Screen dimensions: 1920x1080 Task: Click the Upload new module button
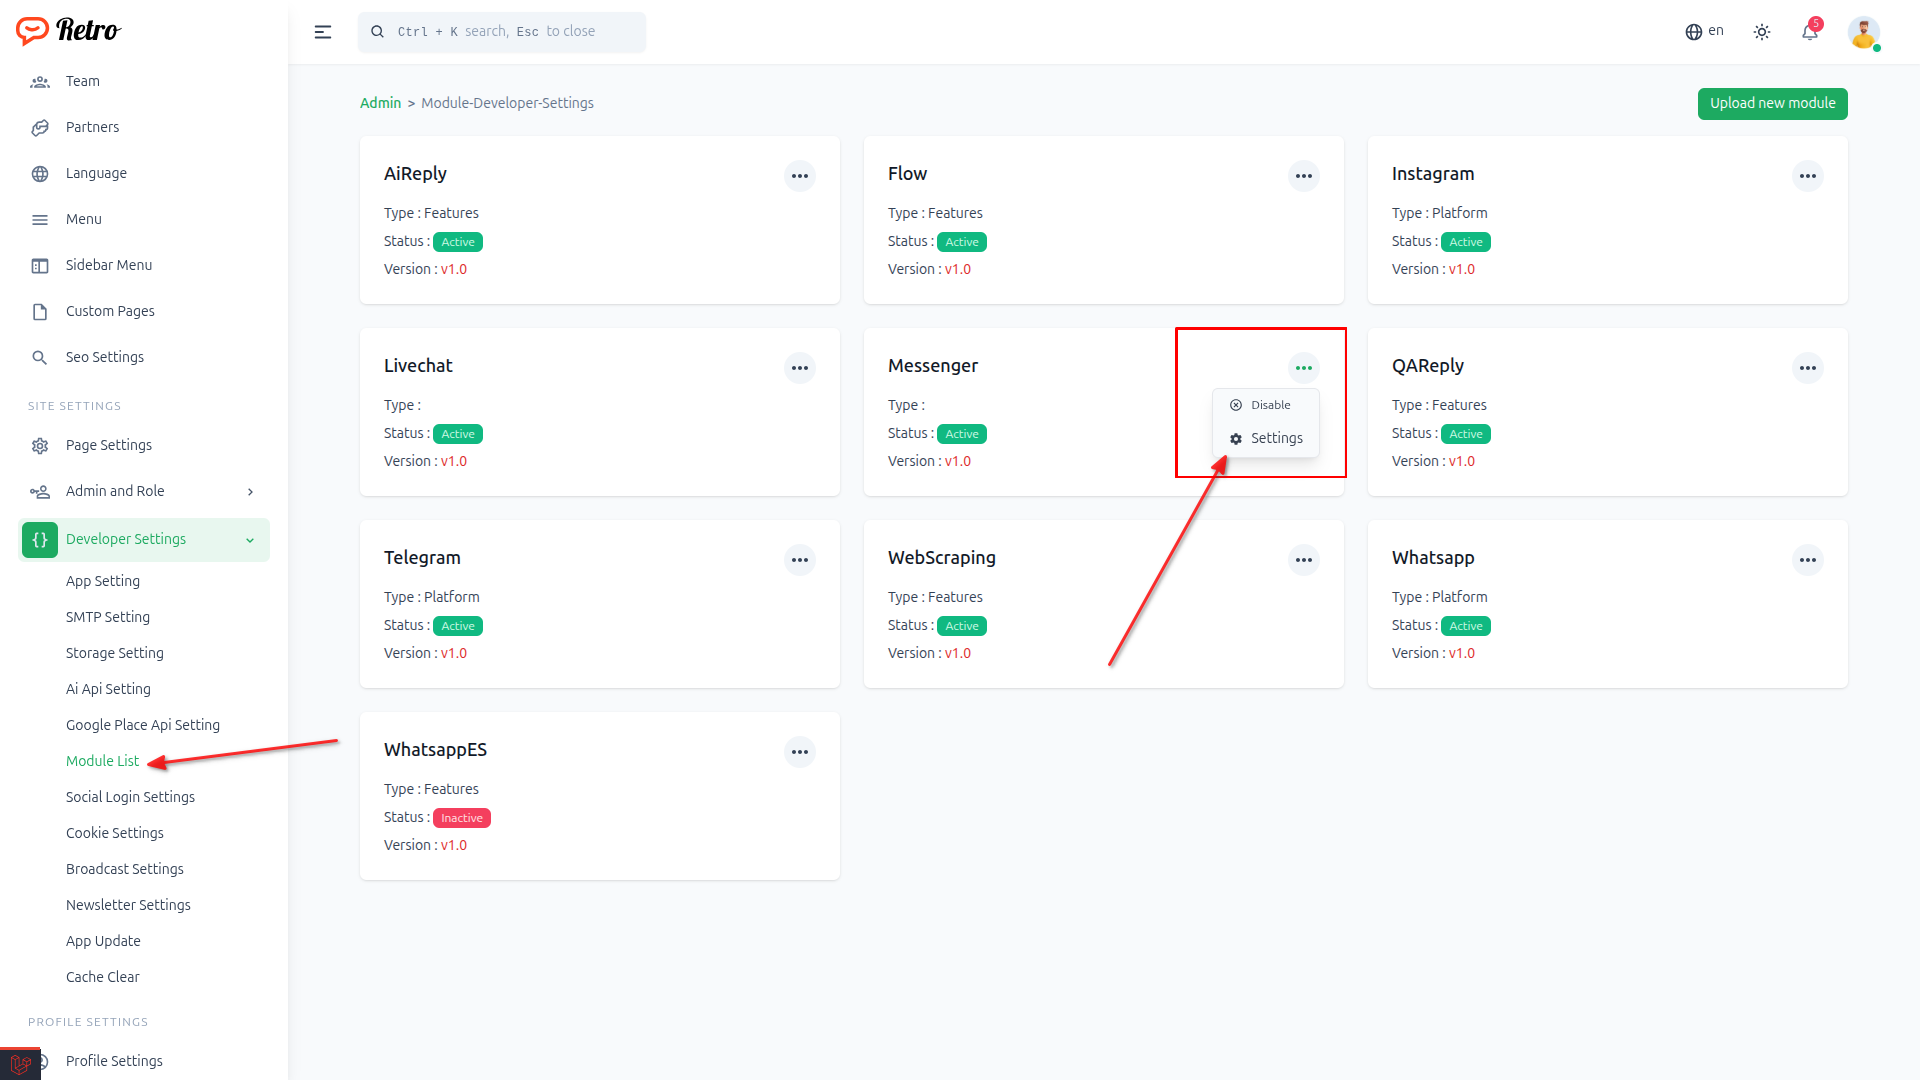pyautogui.click(x=1772, y=103)
